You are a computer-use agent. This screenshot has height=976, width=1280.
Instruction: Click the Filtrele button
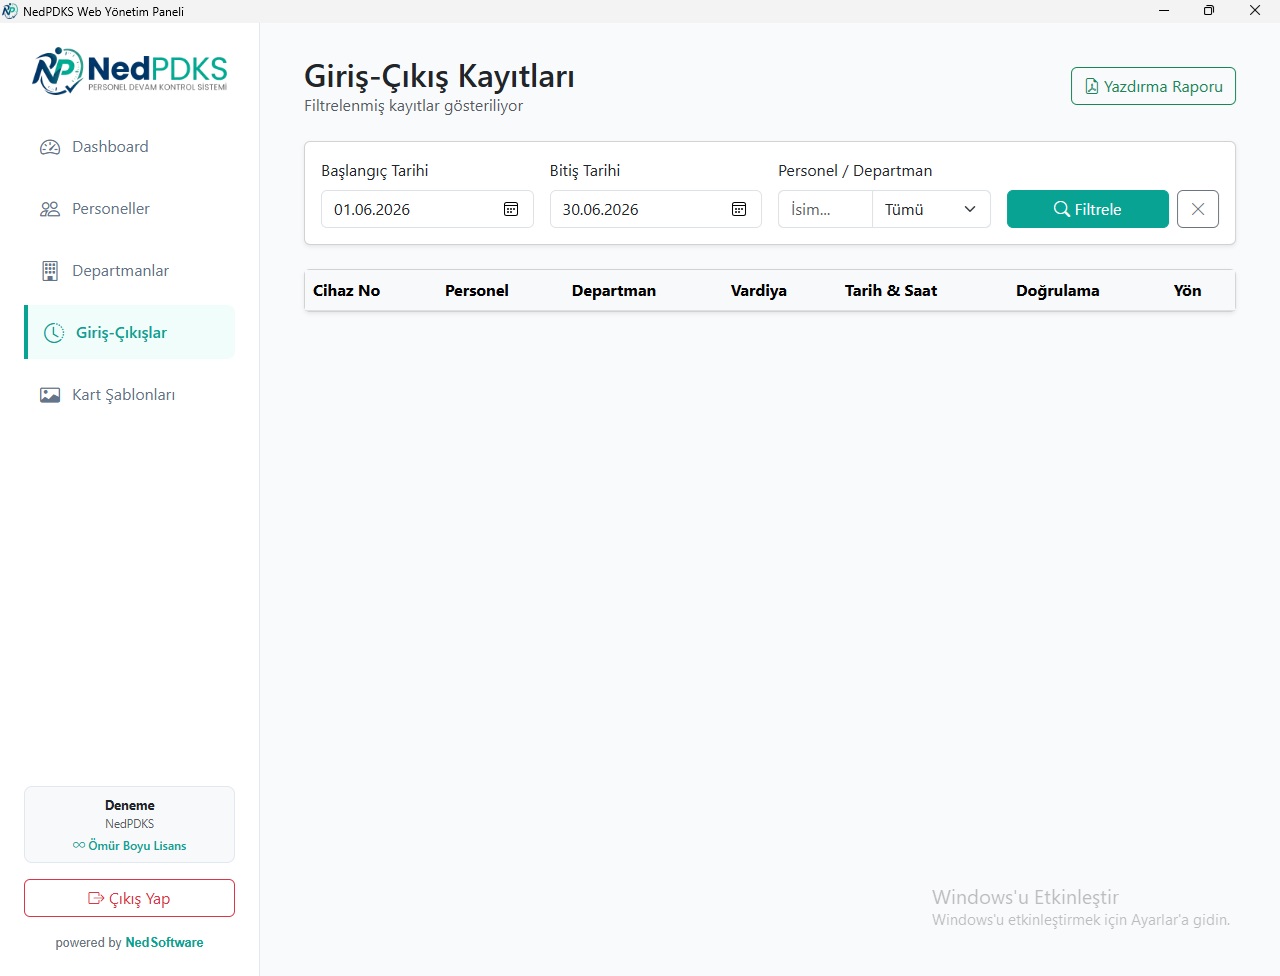tap(1087, 209)
